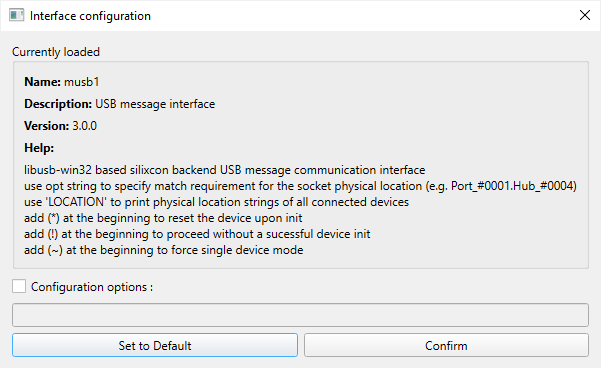Click the 'USB message interface' description text
The width and height of the screenshot is (601, 368).
click(155, 104)
